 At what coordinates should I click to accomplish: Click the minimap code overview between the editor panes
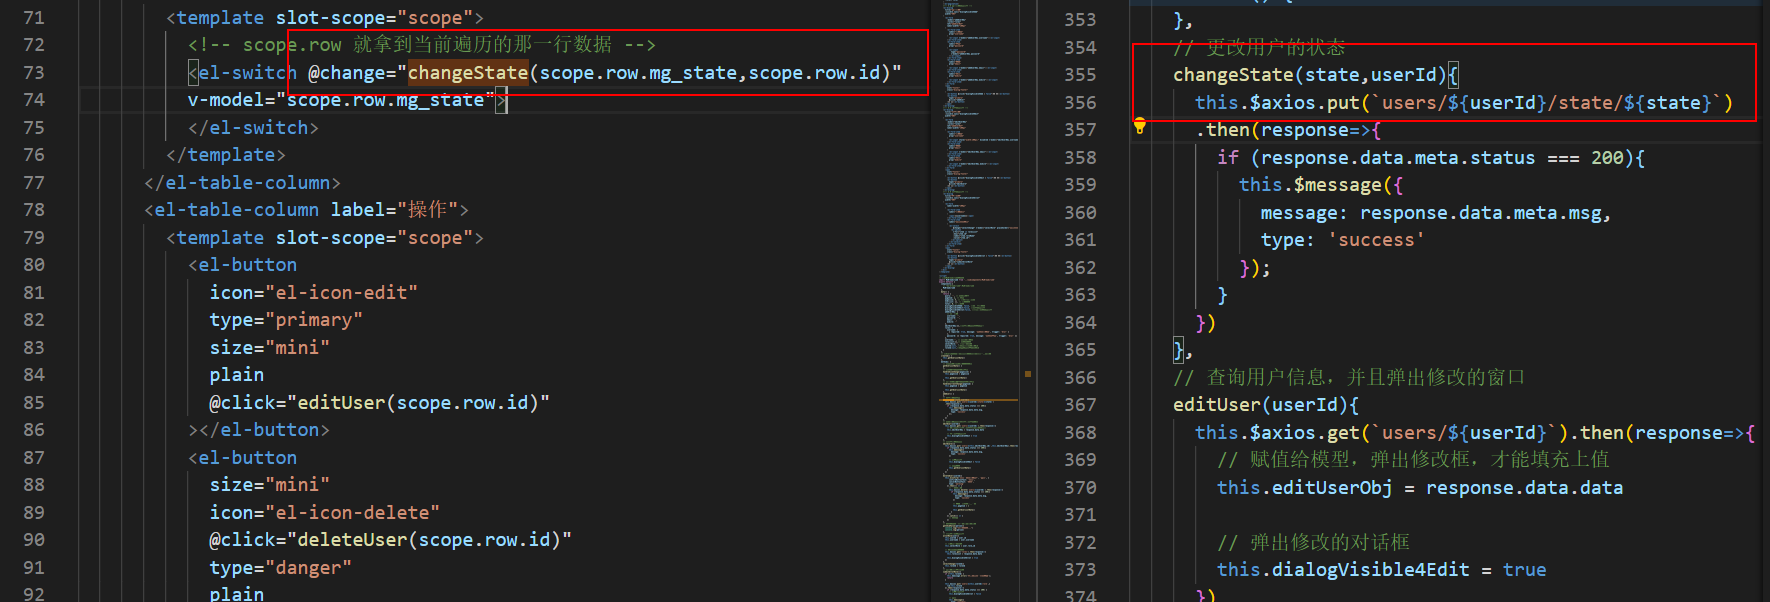pyautogui.click(x=980, y=301)
